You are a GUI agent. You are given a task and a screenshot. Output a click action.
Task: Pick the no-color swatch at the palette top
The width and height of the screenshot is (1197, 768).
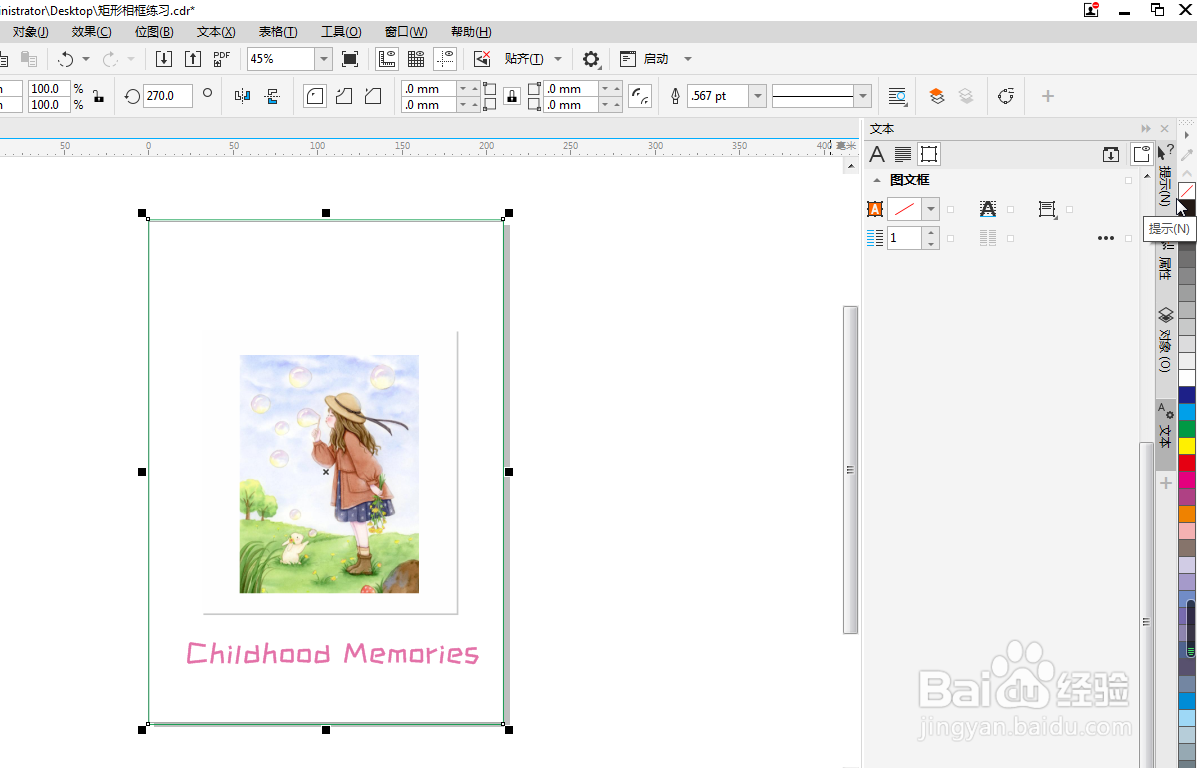(1187, 190)
